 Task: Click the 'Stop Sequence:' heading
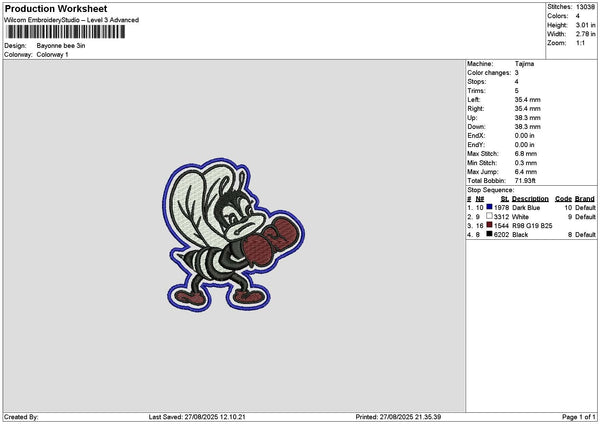(491, 190)
